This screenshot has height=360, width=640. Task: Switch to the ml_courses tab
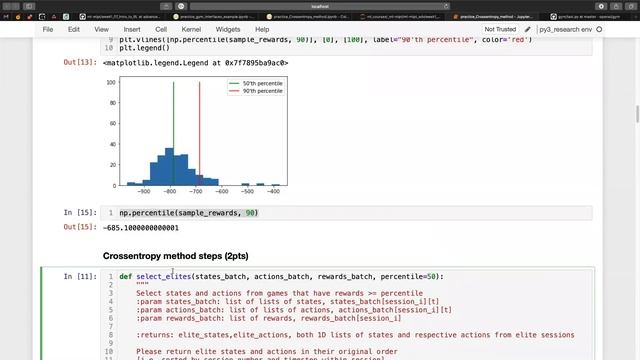pyautogui.click(x=400, y=17)
